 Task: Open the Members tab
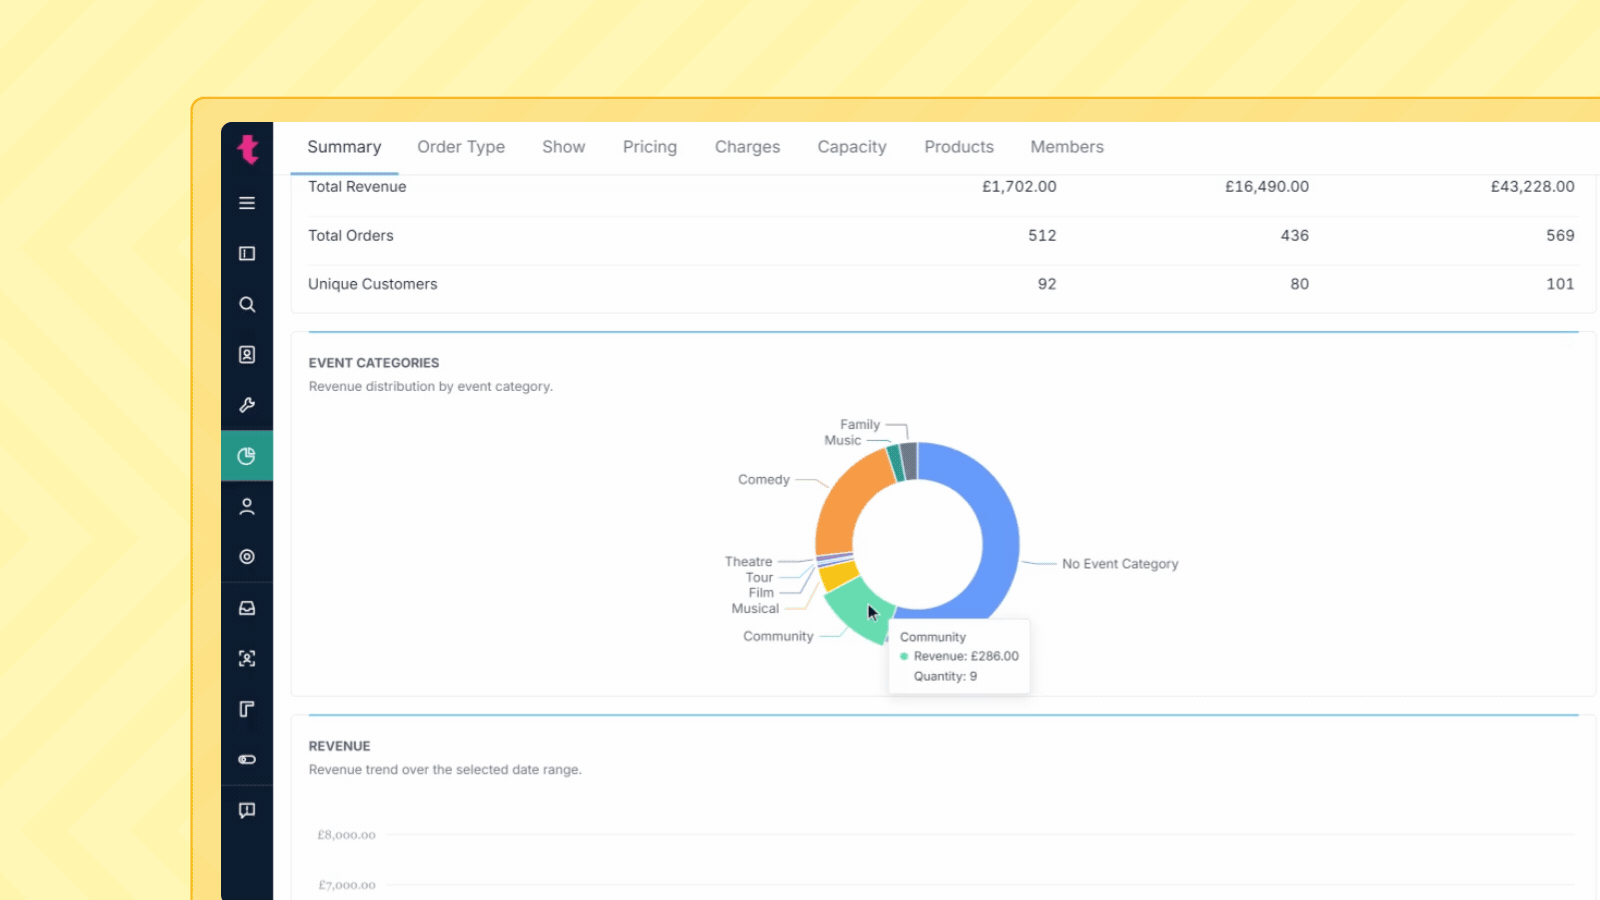click(1067, 147)
